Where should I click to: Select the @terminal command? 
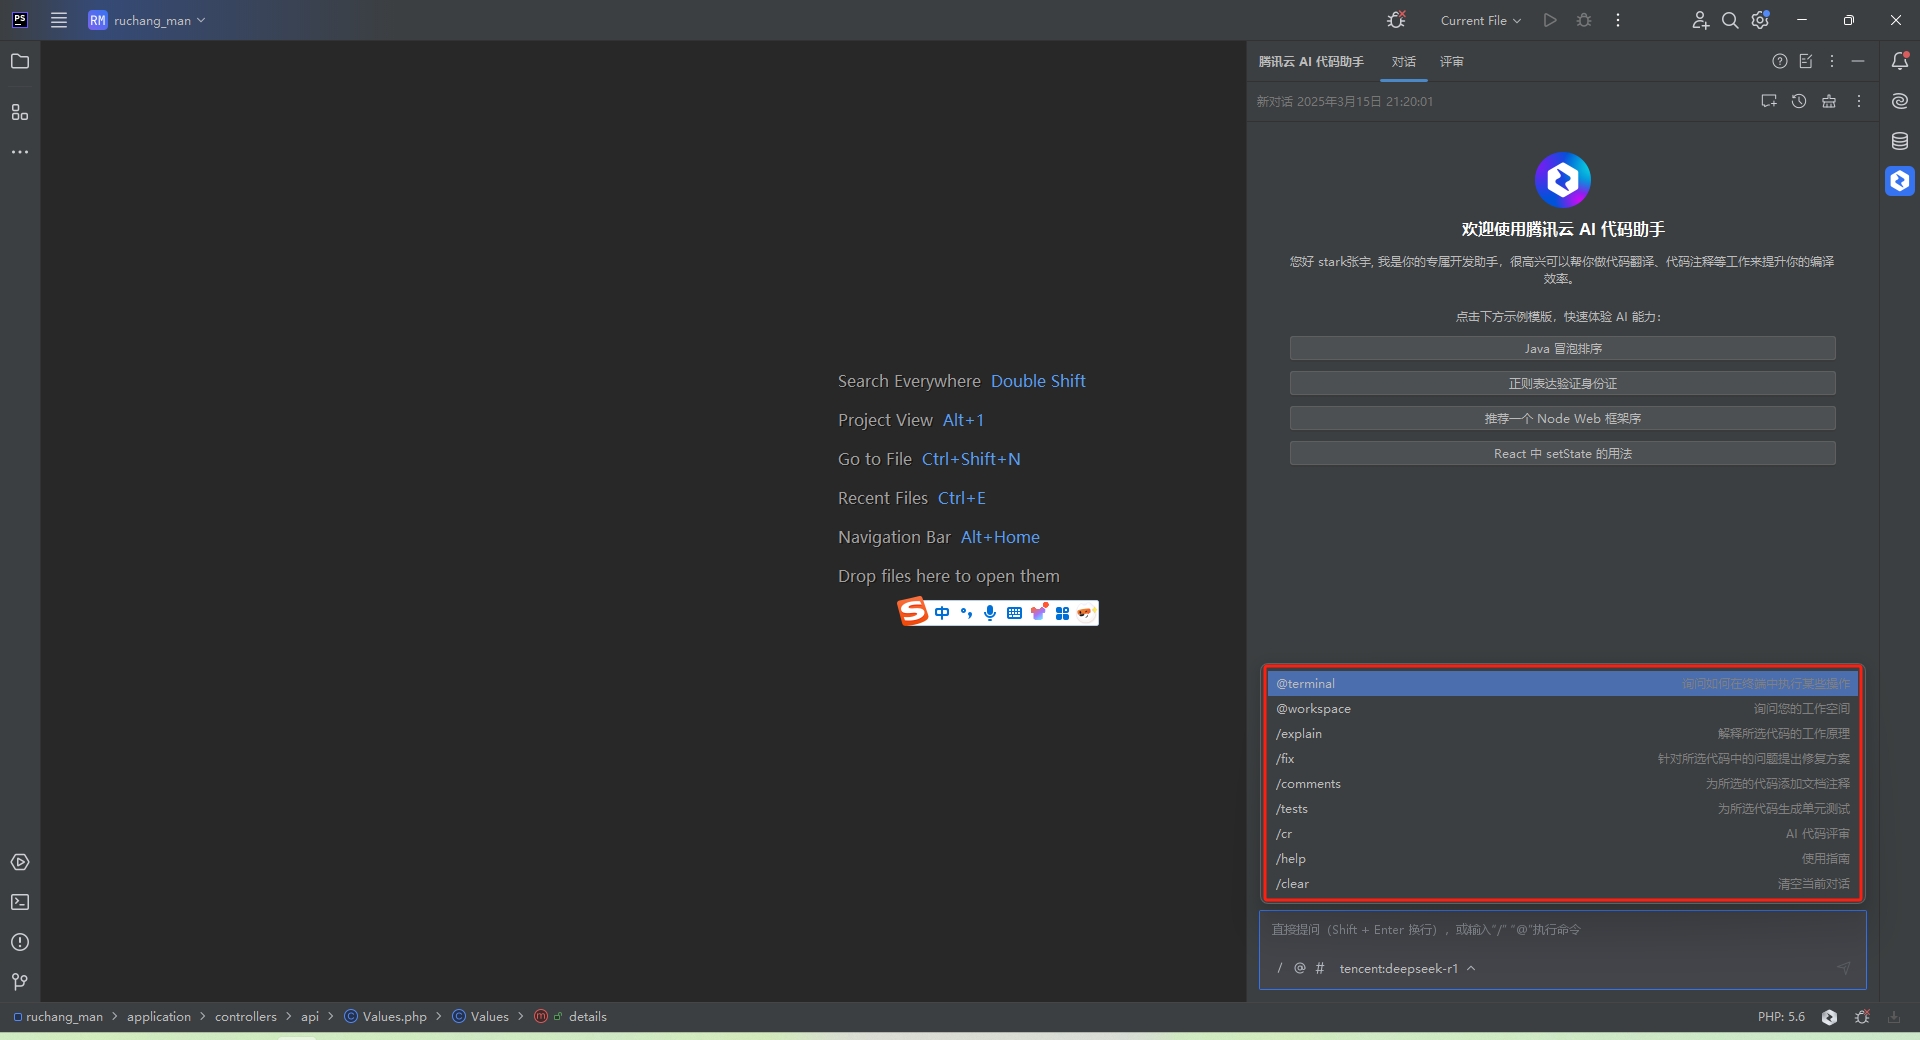click(1562, 684)
